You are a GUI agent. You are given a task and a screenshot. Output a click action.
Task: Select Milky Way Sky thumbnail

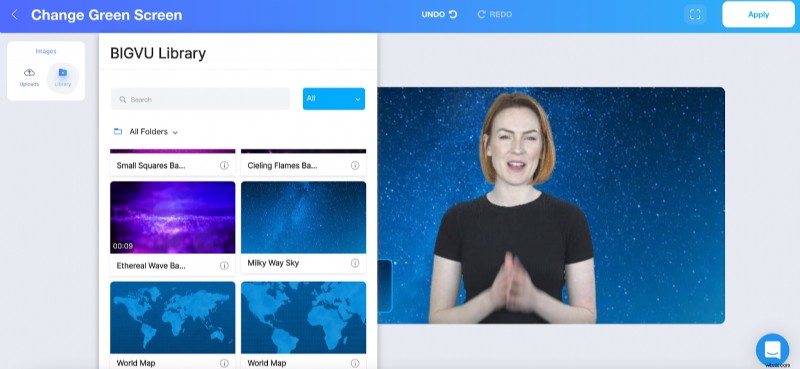[x=304, y=217]
